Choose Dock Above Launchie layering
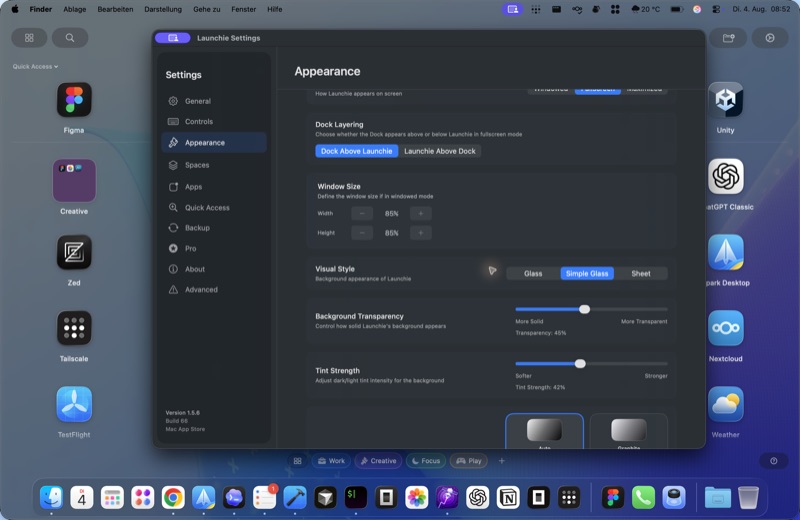Viewport: 800px width, 520px height. click(357, 151)
